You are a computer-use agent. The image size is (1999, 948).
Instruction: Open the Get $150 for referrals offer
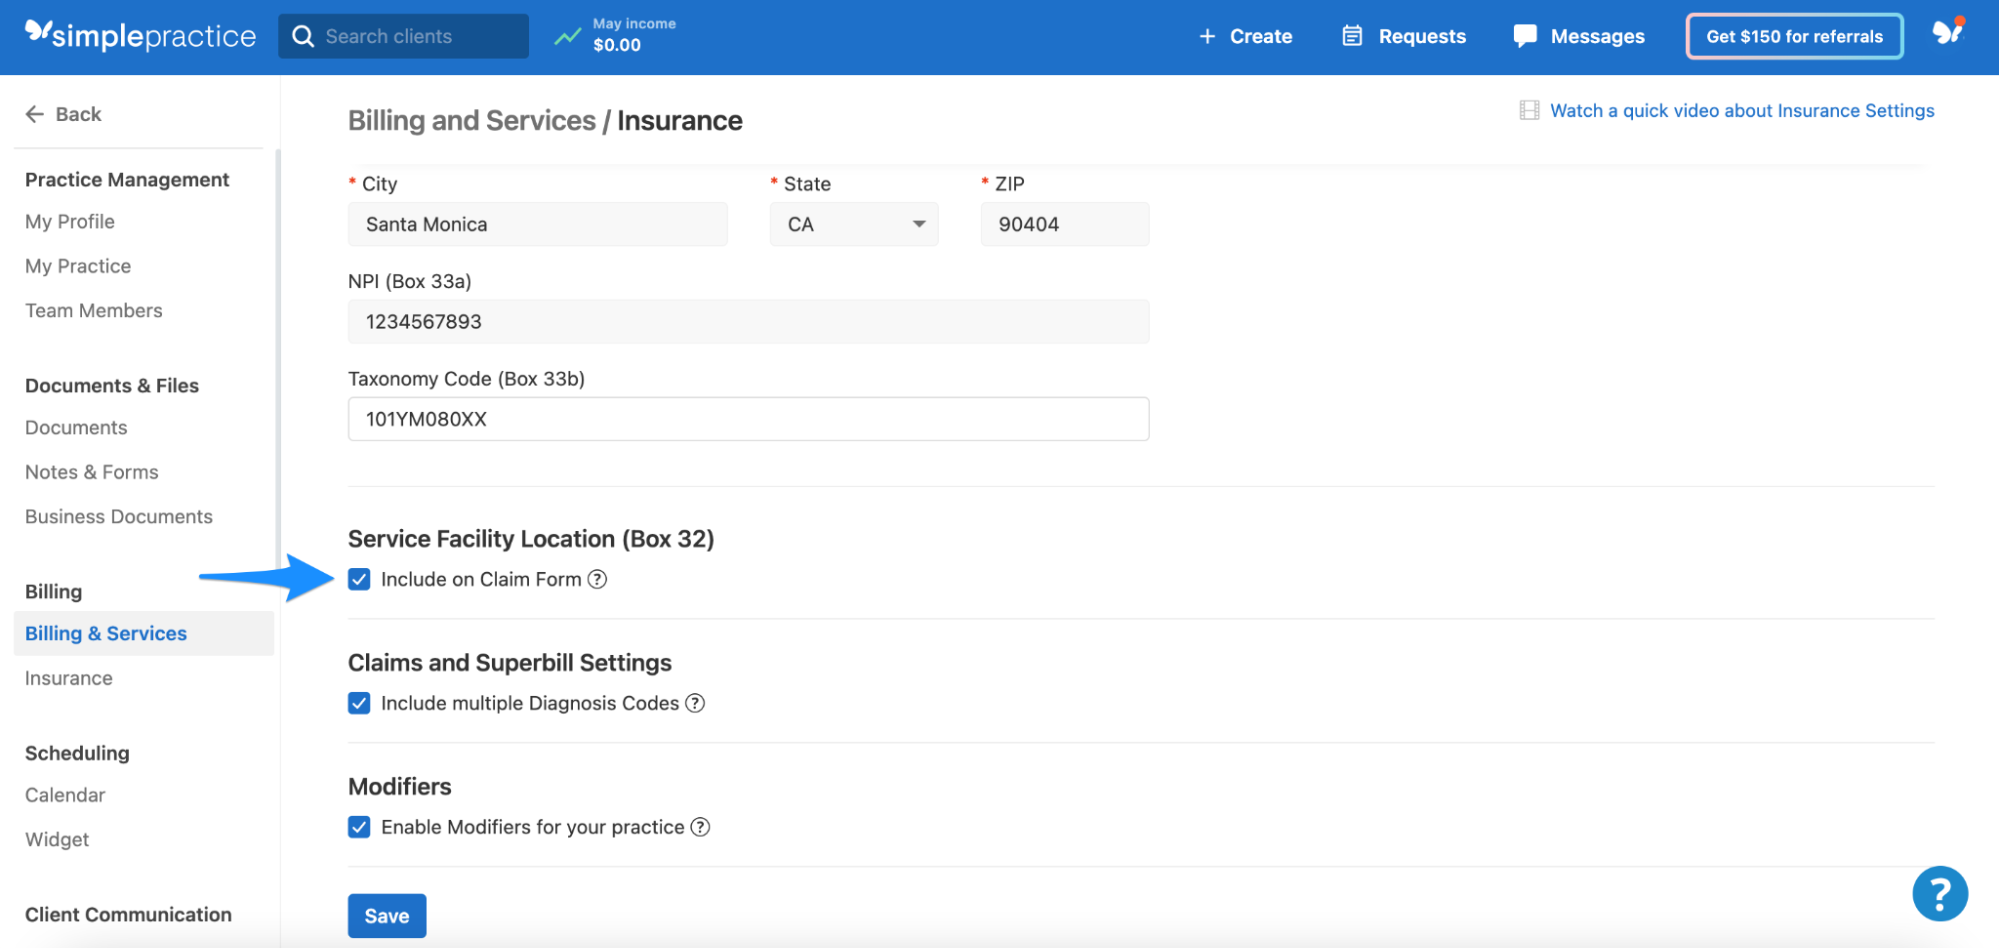(1793, 35)
